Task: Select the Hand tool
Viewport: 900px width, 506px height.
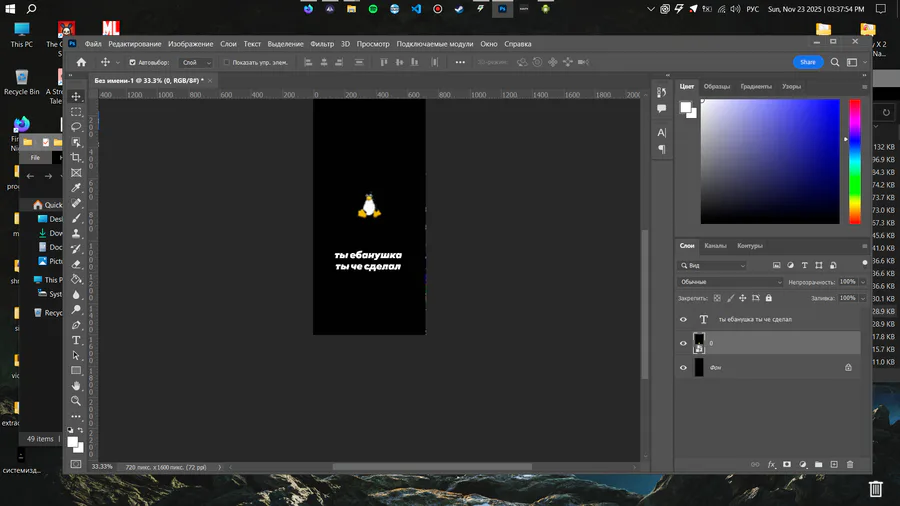Action: coord(76,386)
